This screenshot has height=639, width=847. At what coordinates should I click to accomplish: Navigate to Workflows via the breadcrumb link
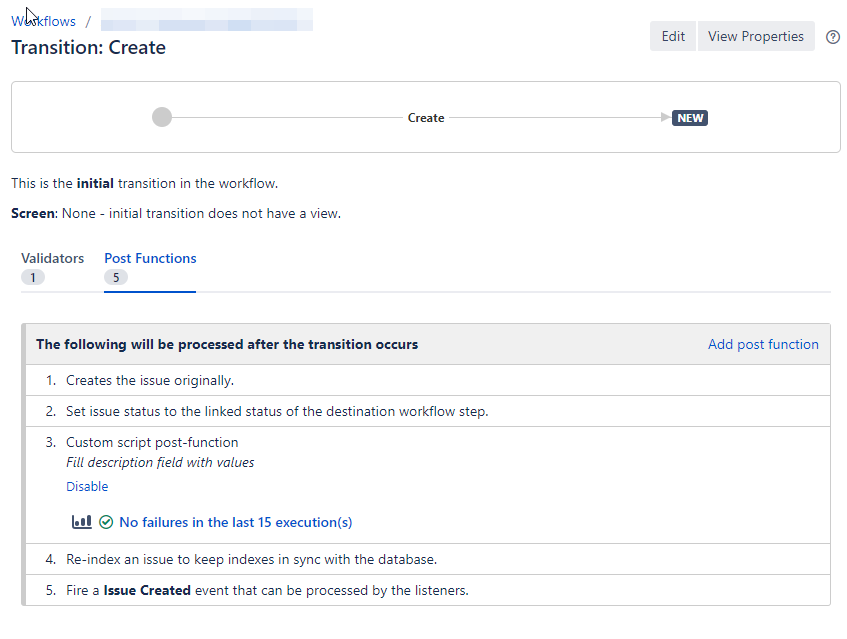(43, 21)
